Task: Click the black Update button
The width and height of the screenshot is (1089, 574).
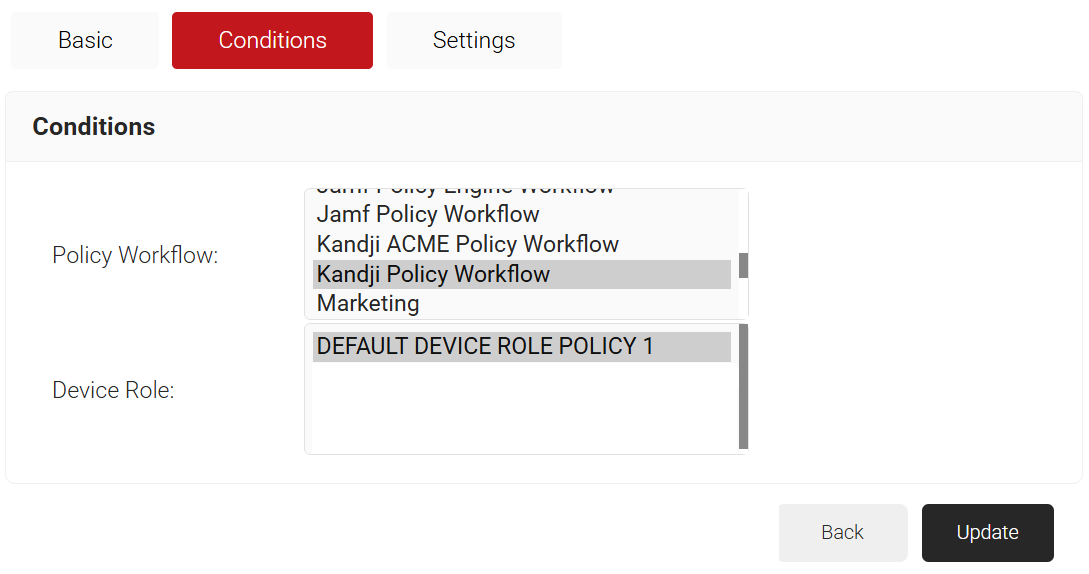Action: click(x=987, y=533)
